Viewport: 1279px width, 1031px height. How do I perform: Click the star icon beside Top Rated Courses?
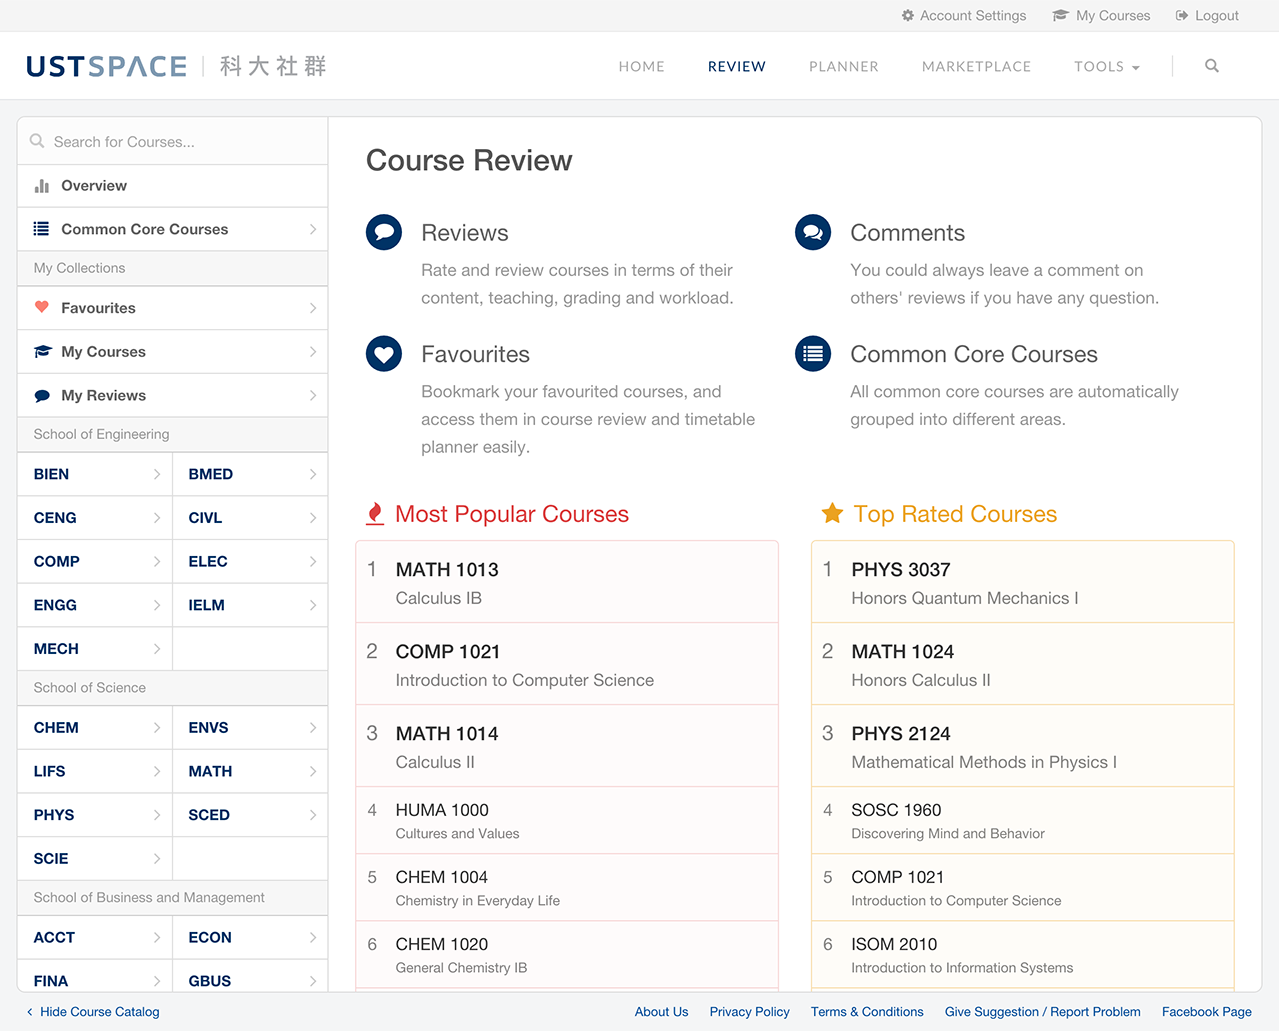832,514
